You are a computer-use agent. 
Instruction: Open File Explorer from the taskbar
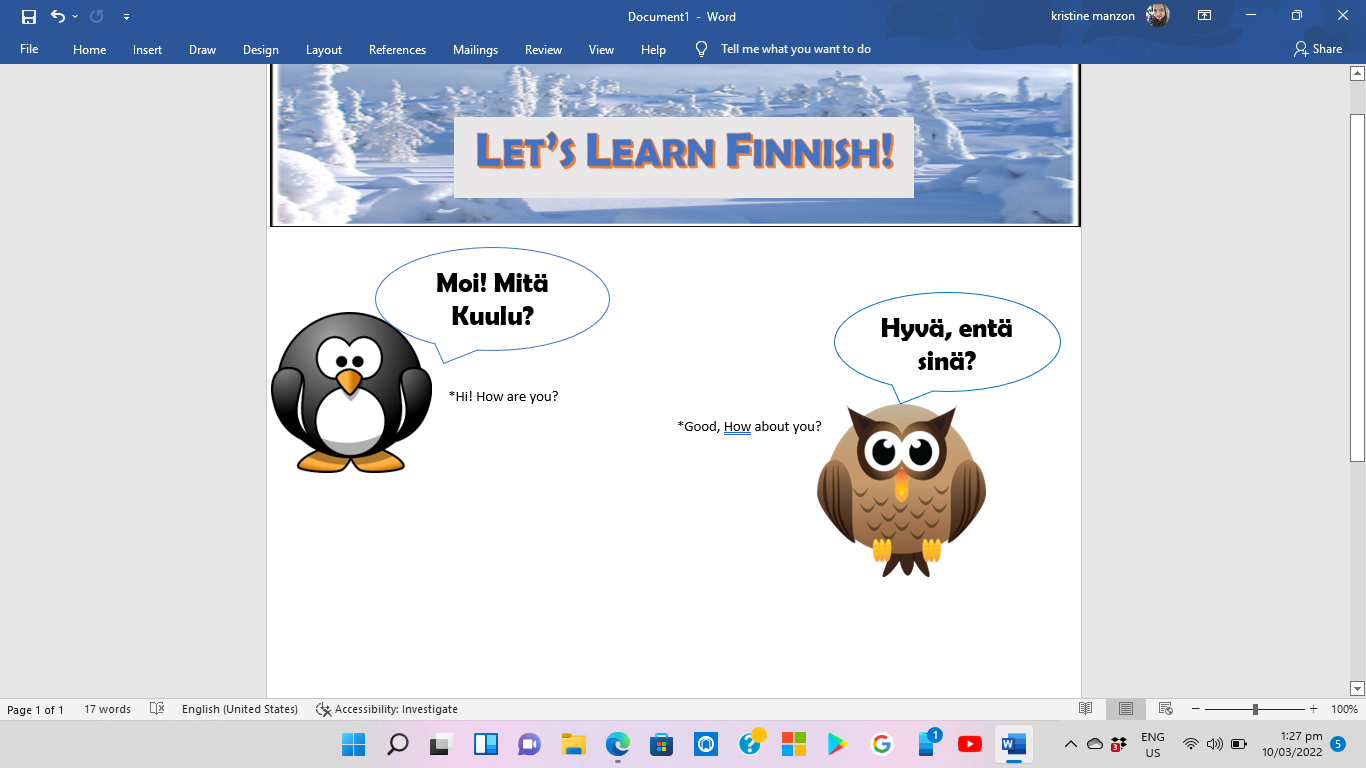tap(573, 744)
